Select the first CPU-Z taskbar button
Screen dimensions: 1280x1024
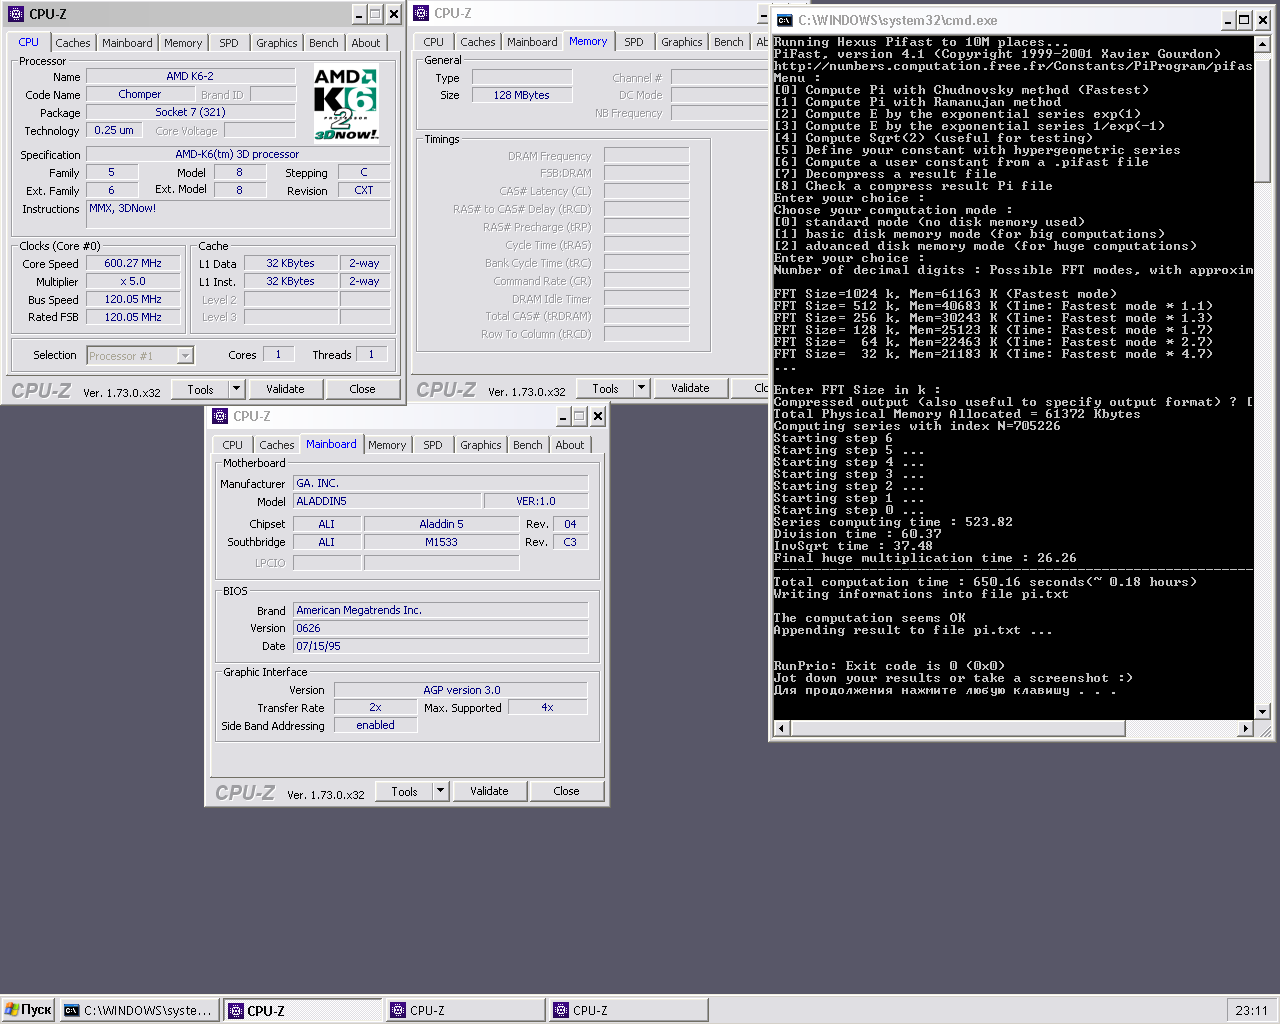(304, 1011)
